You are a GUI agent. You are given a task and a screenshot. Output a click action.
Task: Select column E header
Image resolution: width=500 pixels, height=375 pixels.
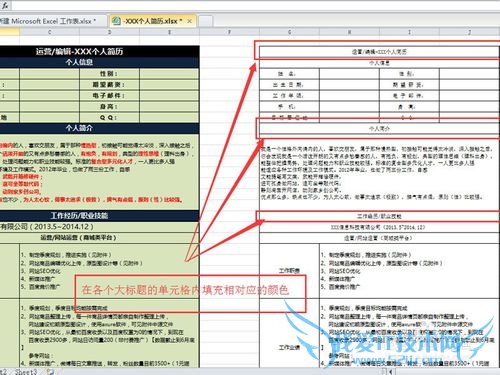[169, 32]
